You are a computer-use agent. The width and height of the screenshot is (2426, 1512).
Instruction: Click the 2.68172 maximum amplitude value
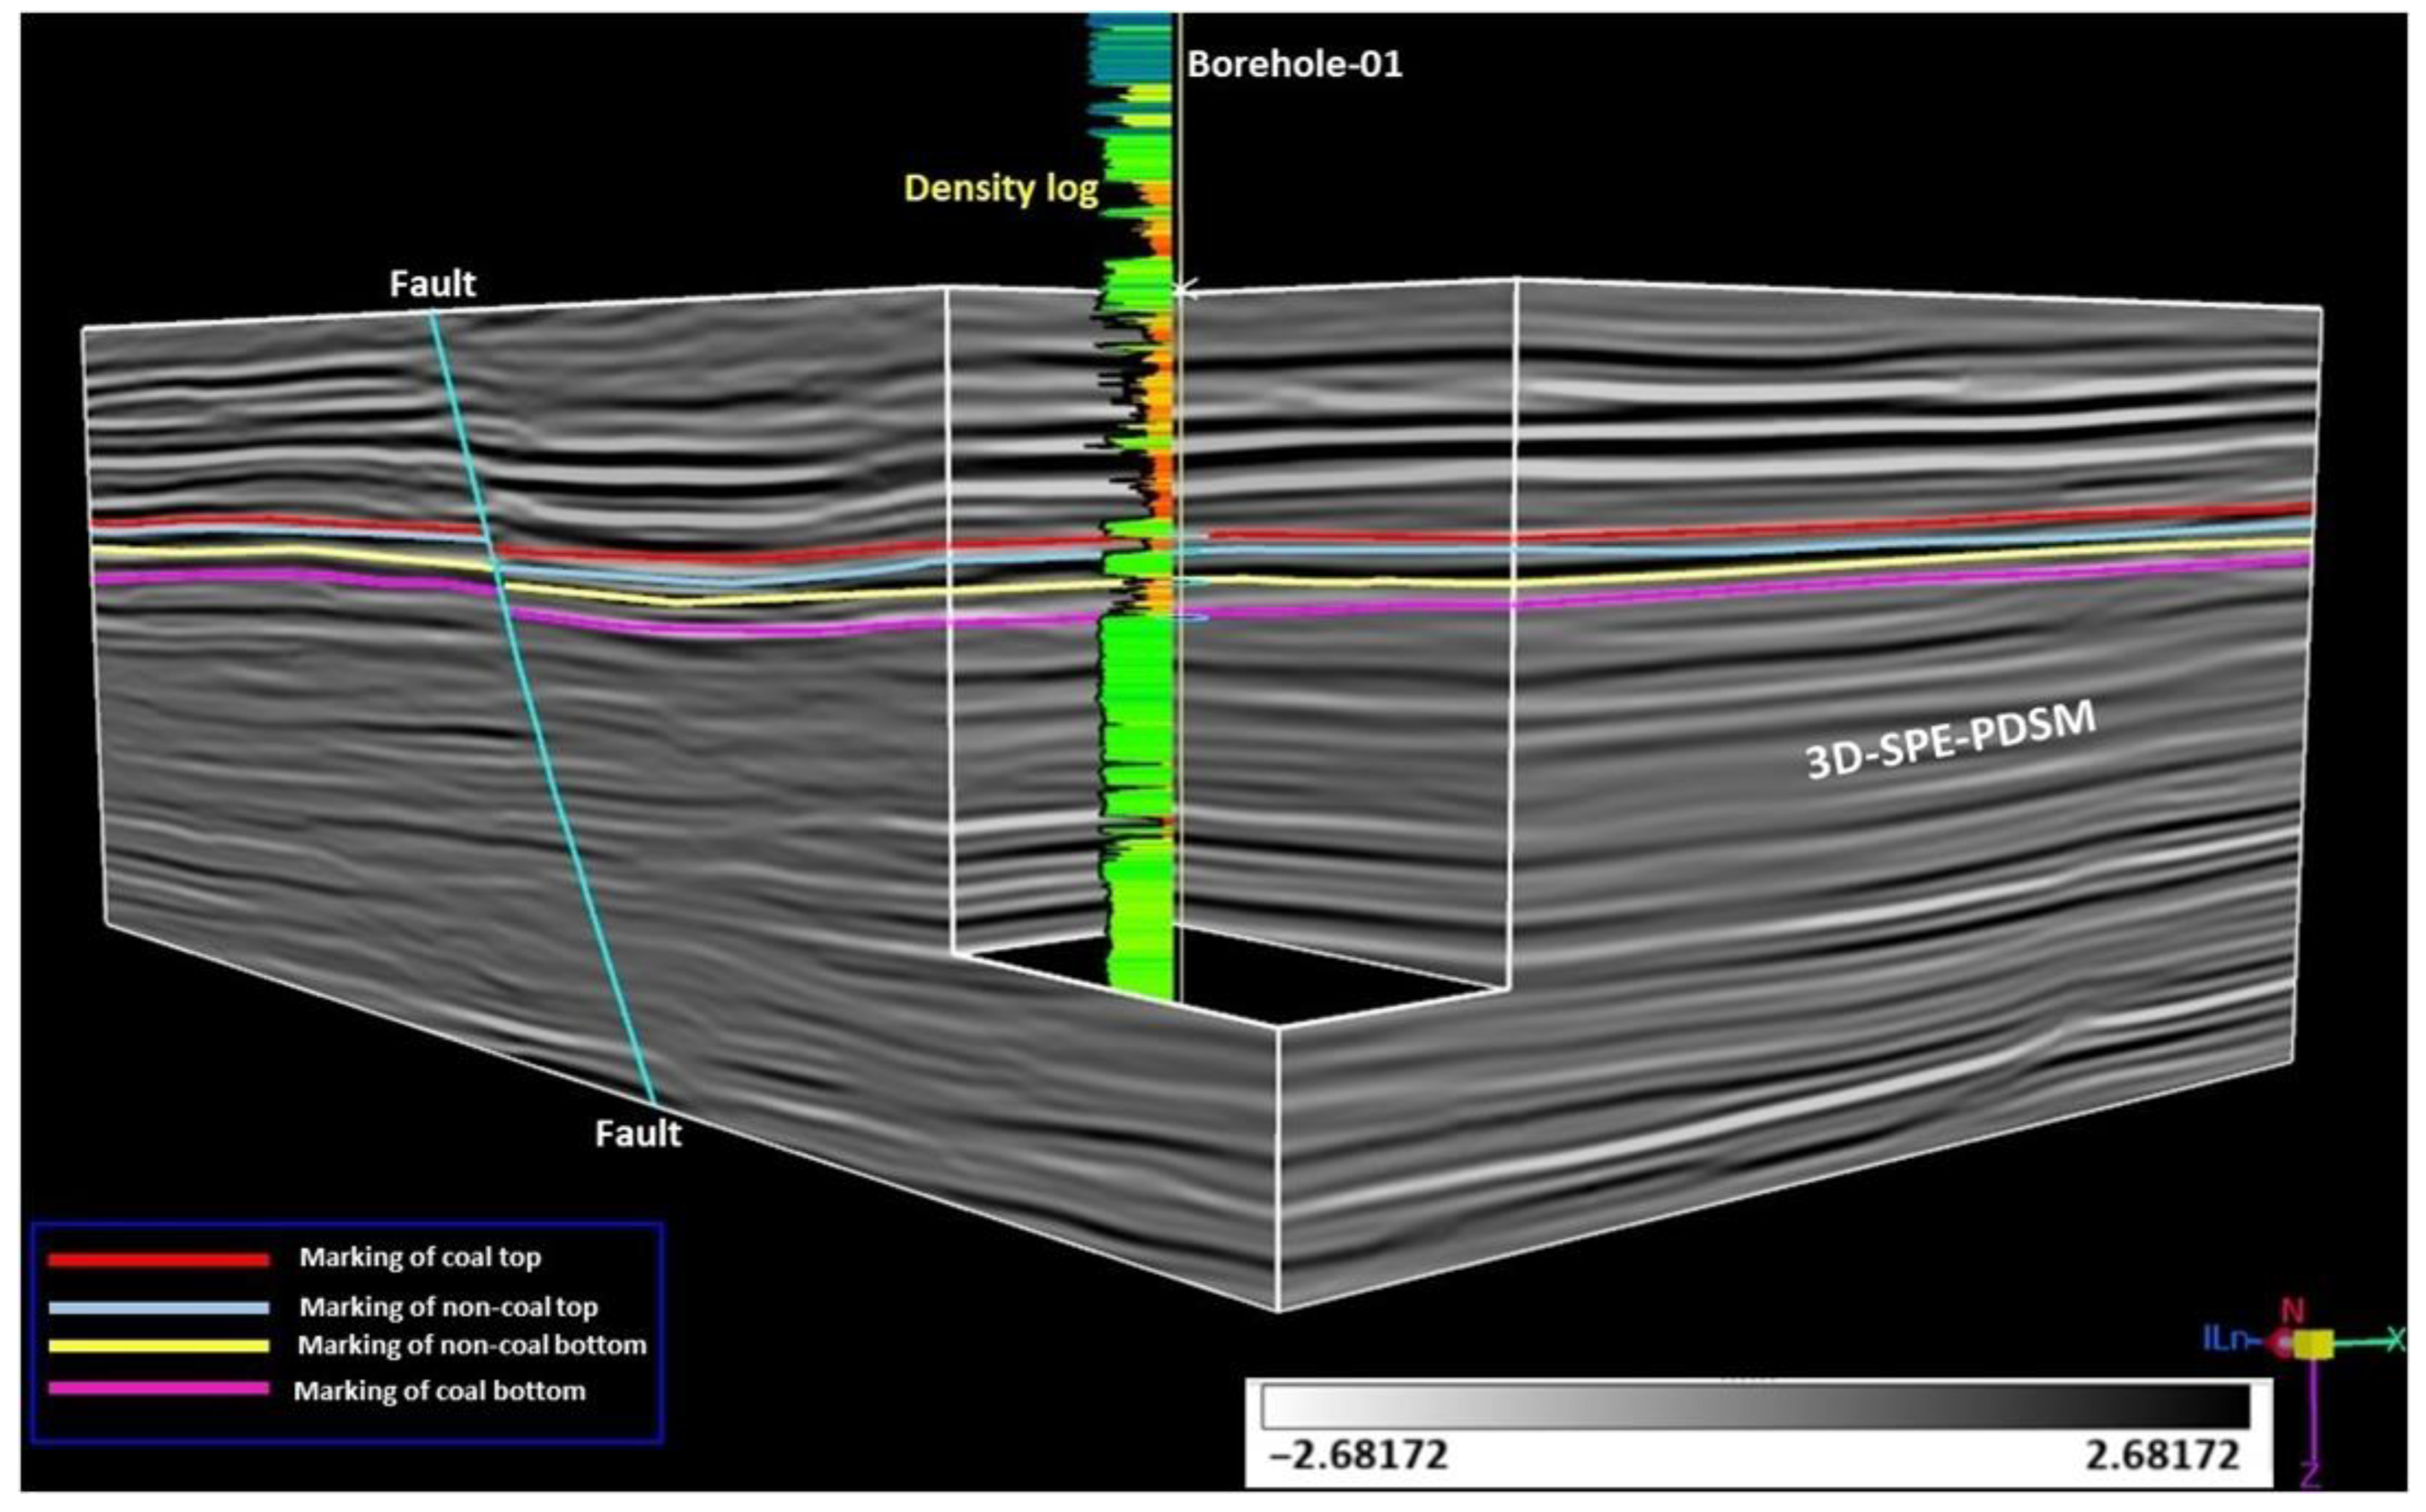(2162, 1455)
